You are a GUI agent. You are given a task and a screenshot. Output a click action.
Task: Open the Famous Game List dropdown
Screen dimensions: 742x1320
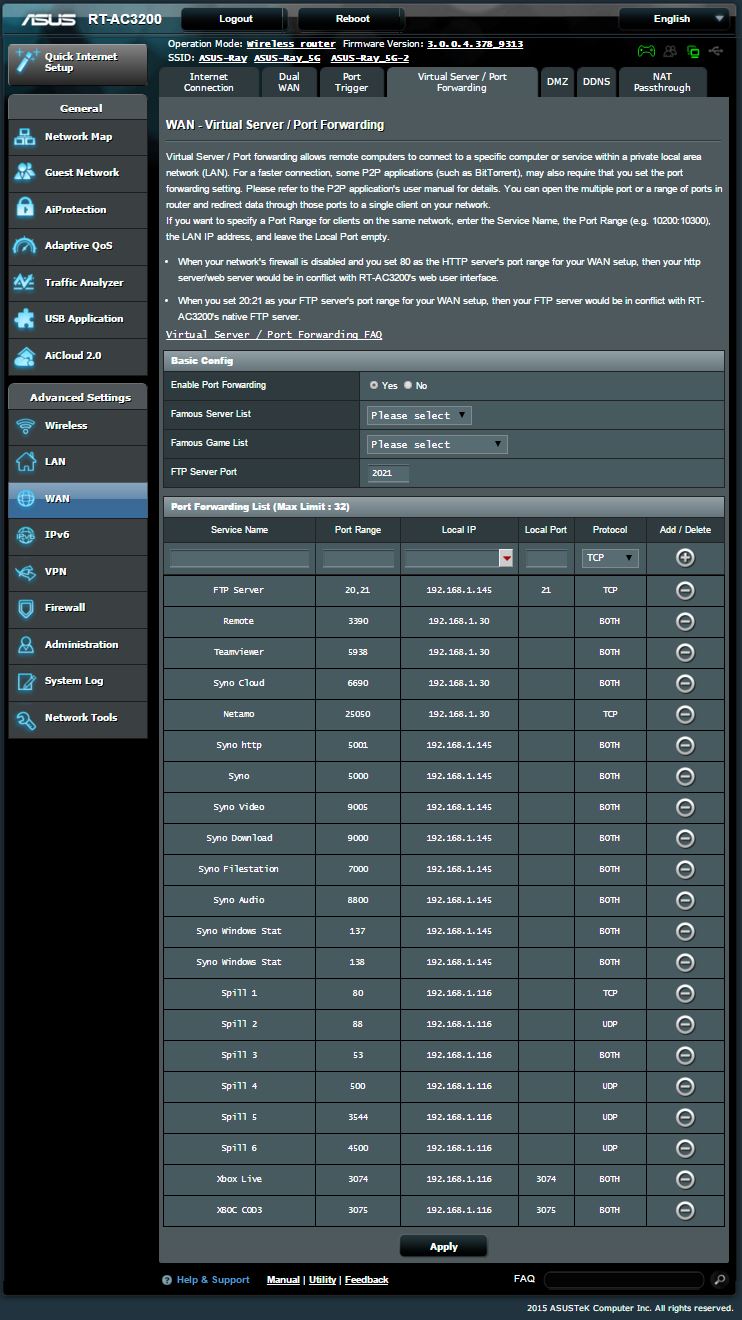[x=437, y=444]
